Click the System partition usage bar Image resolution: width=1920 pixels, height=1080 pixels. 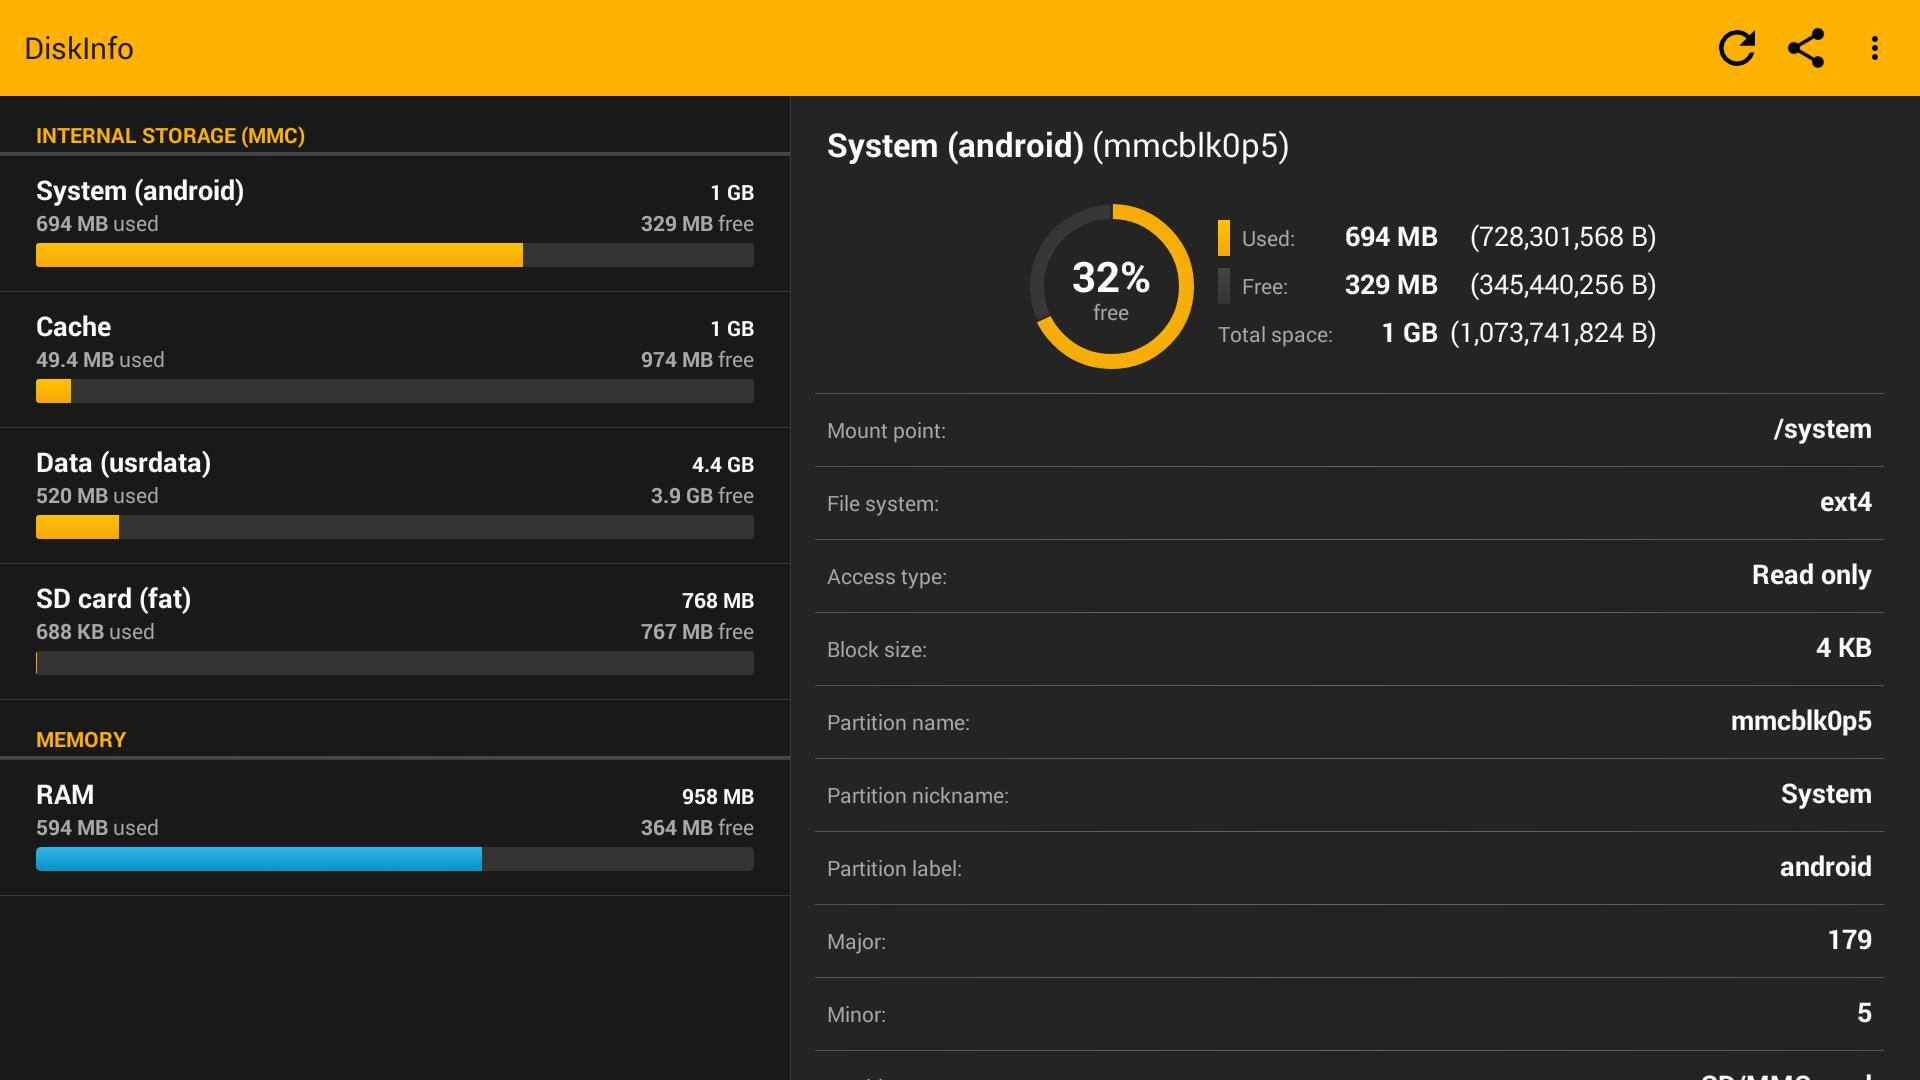tap(394, 255)
